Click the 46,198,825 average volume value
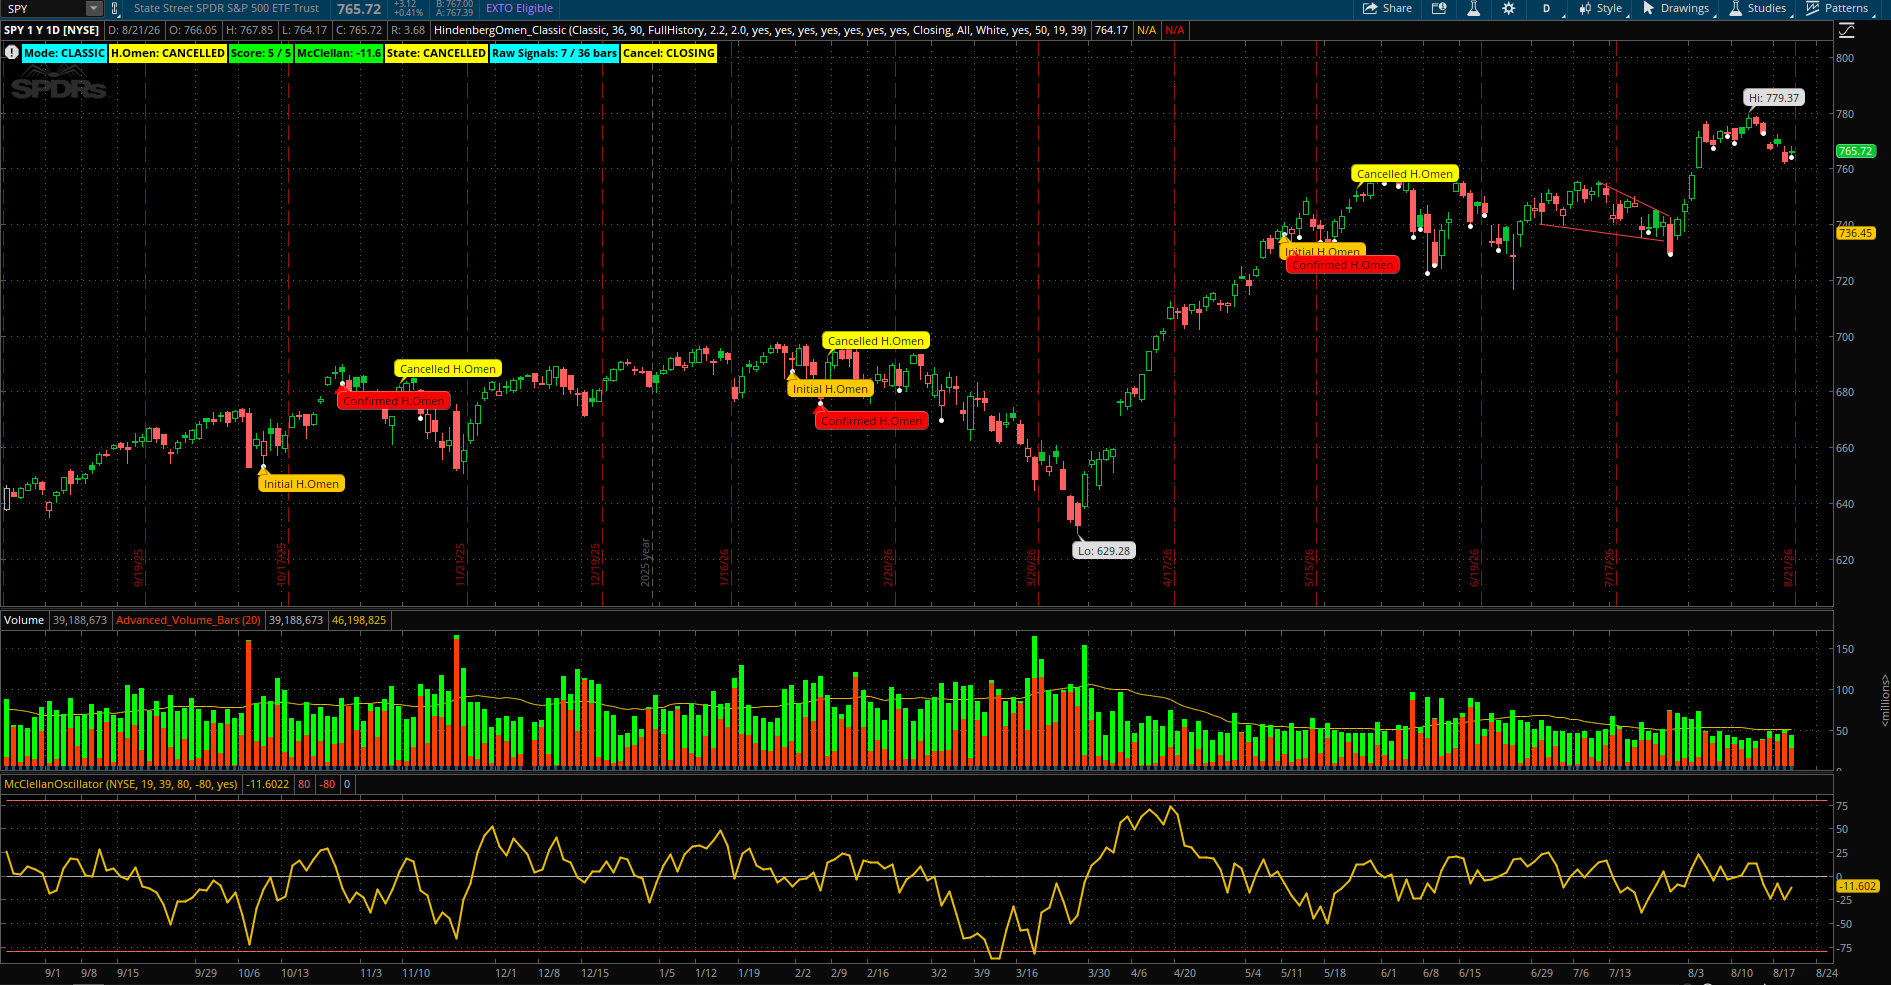Viewport: 1891px width, 985px height. click(359, 620)
